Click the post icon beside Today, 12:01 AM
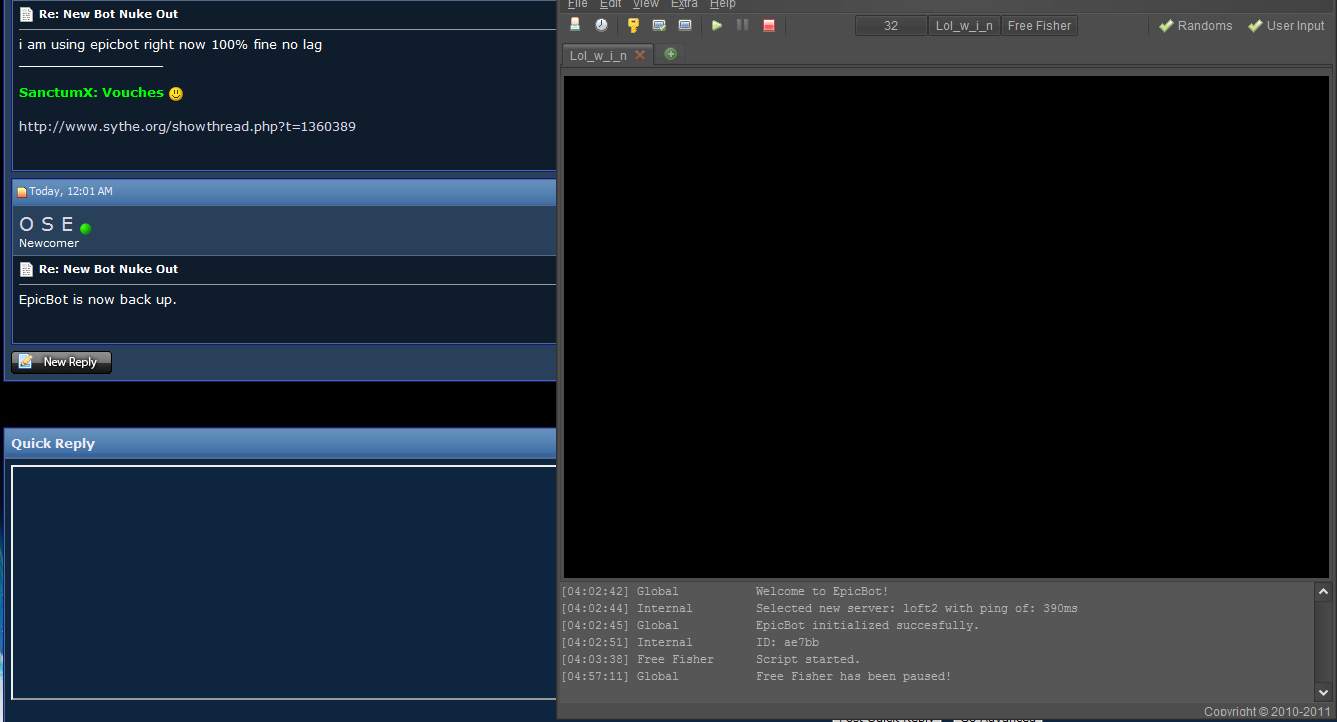 point(22,192)
